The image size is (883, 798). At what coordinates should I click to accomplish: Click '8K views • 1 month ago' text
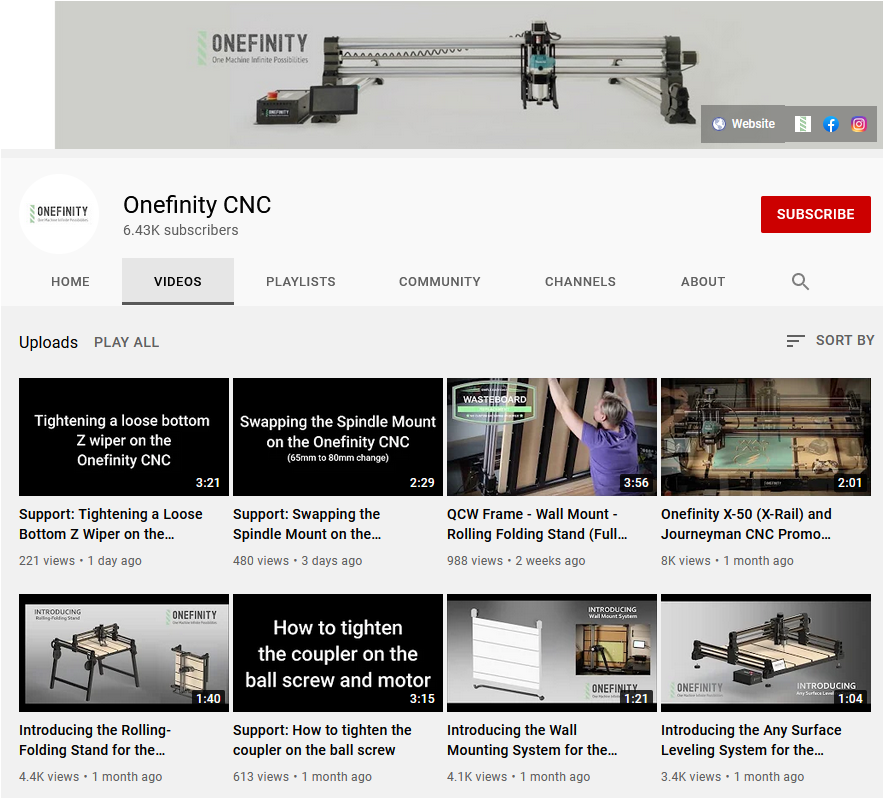(x=728, y=561)
